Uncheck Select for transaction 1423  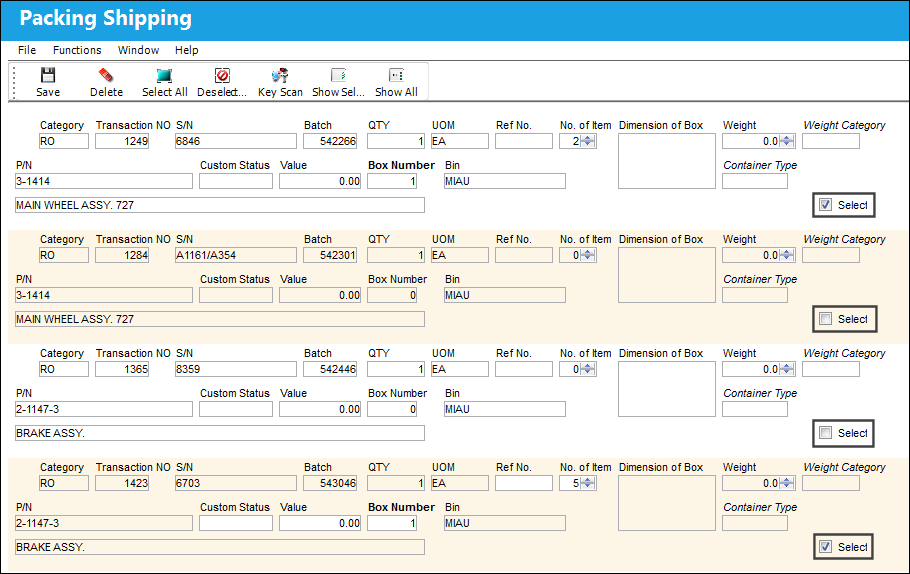point(825,547)
